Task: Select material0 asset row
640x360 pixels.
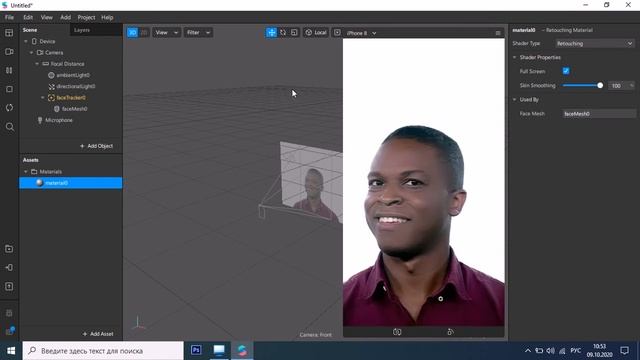Action: coord(71,183)
